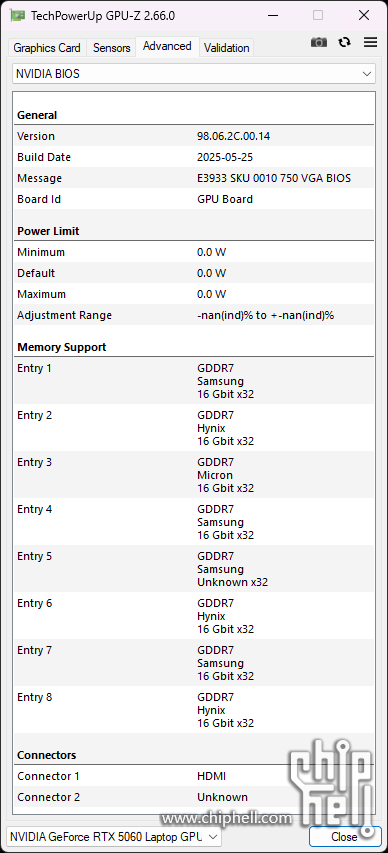Open the RTX 5060 Laptop GPU selector
388x853 pixels.
pyautogui.click(x=114, y=836)
